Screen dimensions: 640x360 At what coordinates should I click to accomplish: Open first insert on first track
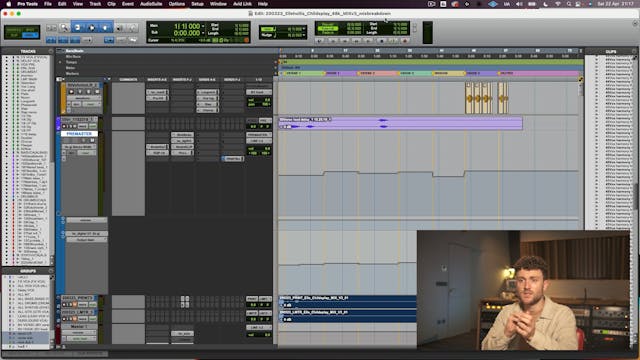coord(157,92)
